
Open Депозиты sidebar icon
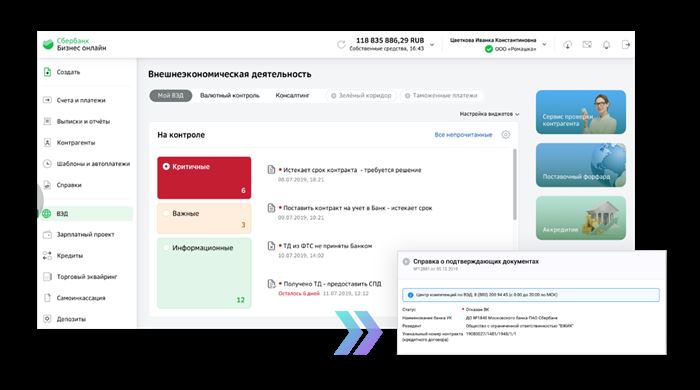[47, 319]
